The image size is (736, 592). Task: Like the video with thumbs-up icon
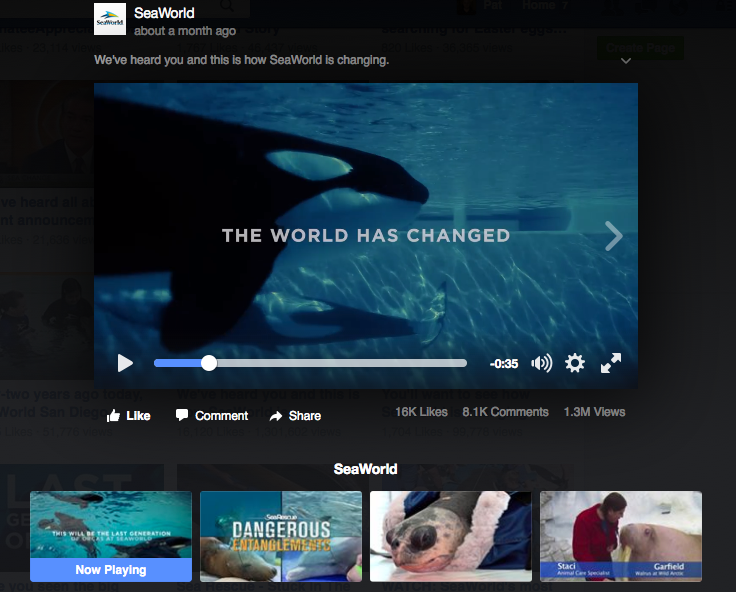pos(113,415)
